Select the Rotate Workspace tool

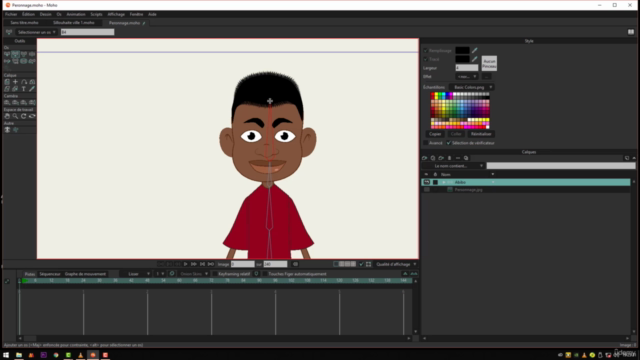[24, 116]
